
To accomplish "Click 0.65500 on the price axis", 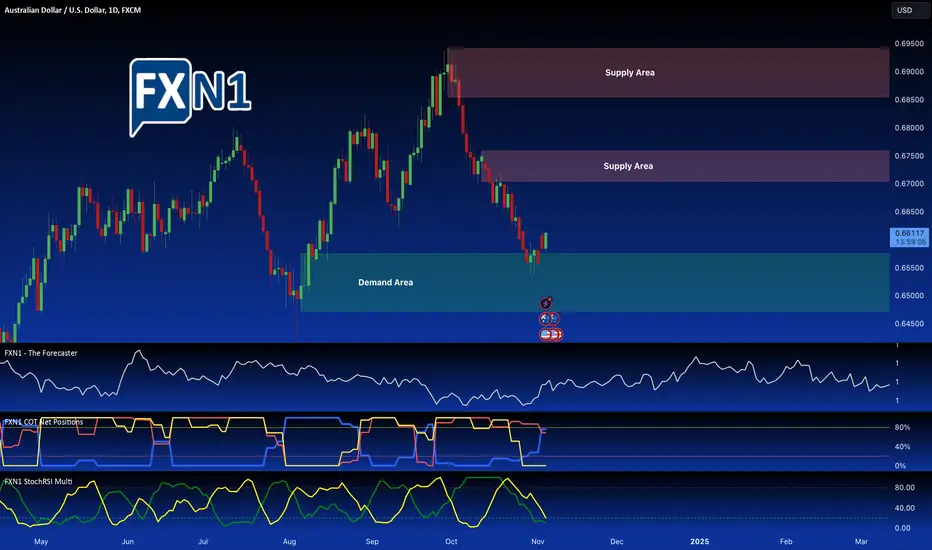I will (909, 268).
